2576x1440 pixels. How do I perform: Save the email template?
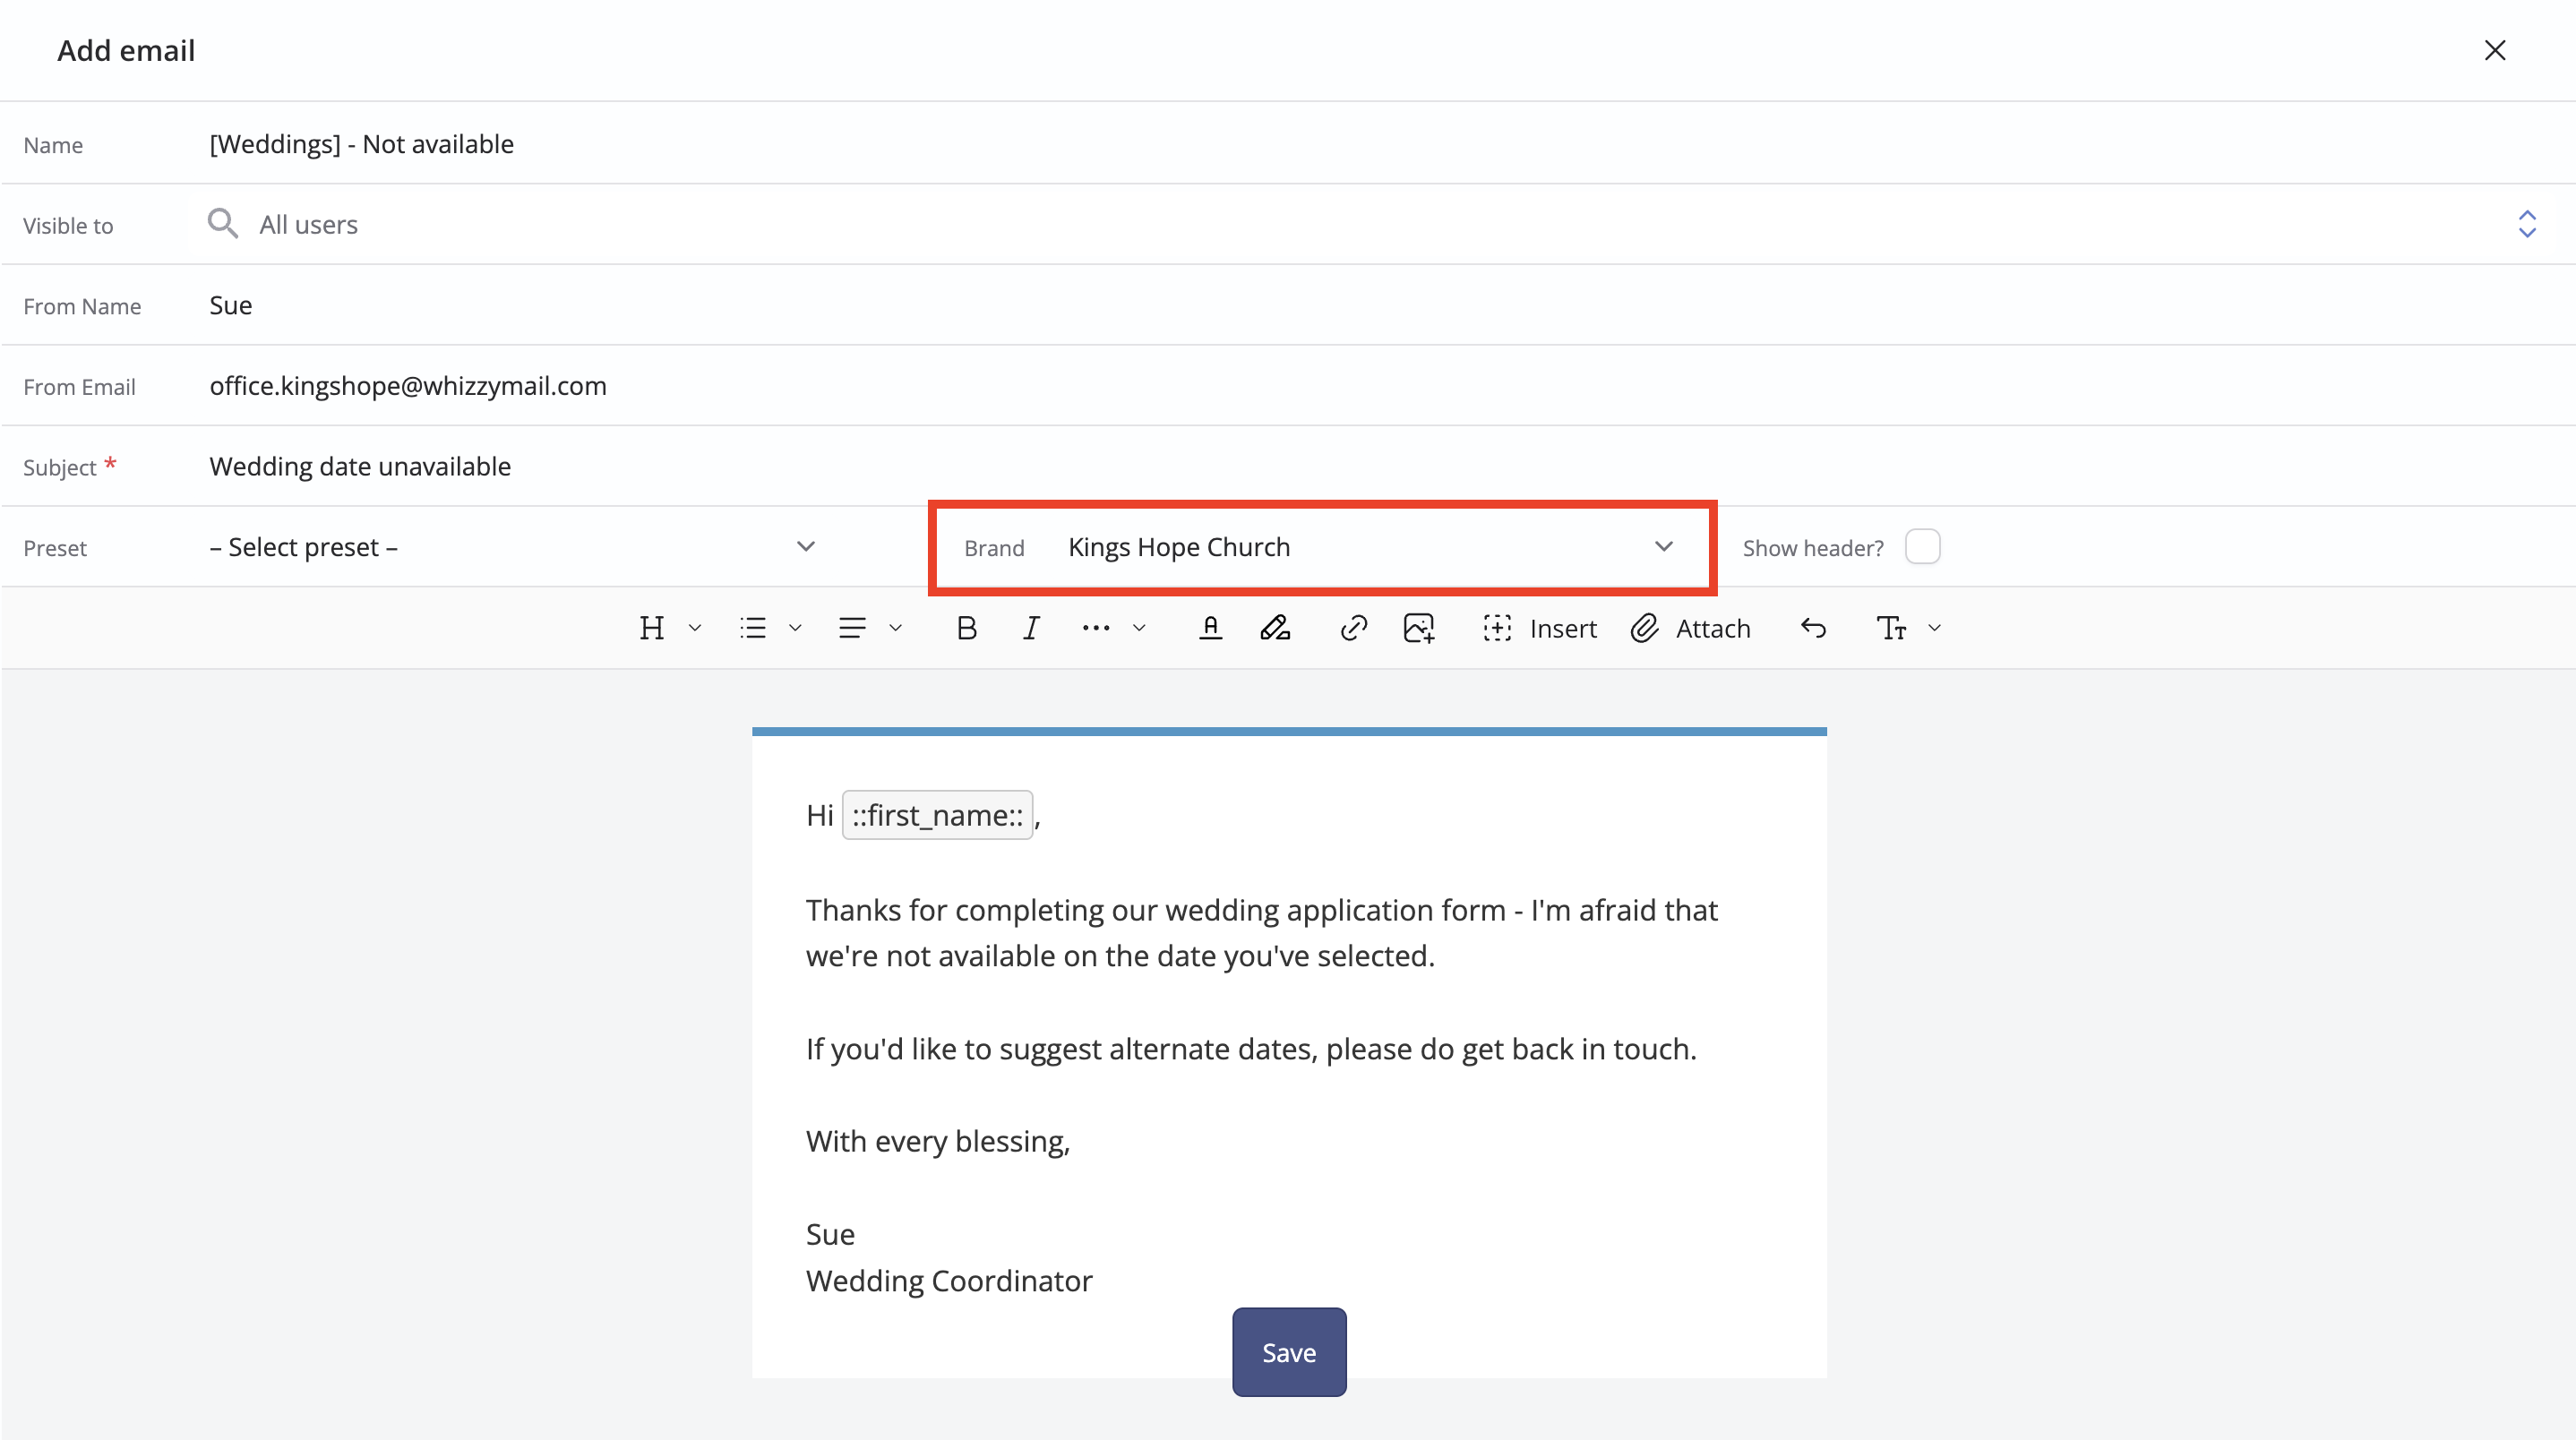[1289, 1352]
